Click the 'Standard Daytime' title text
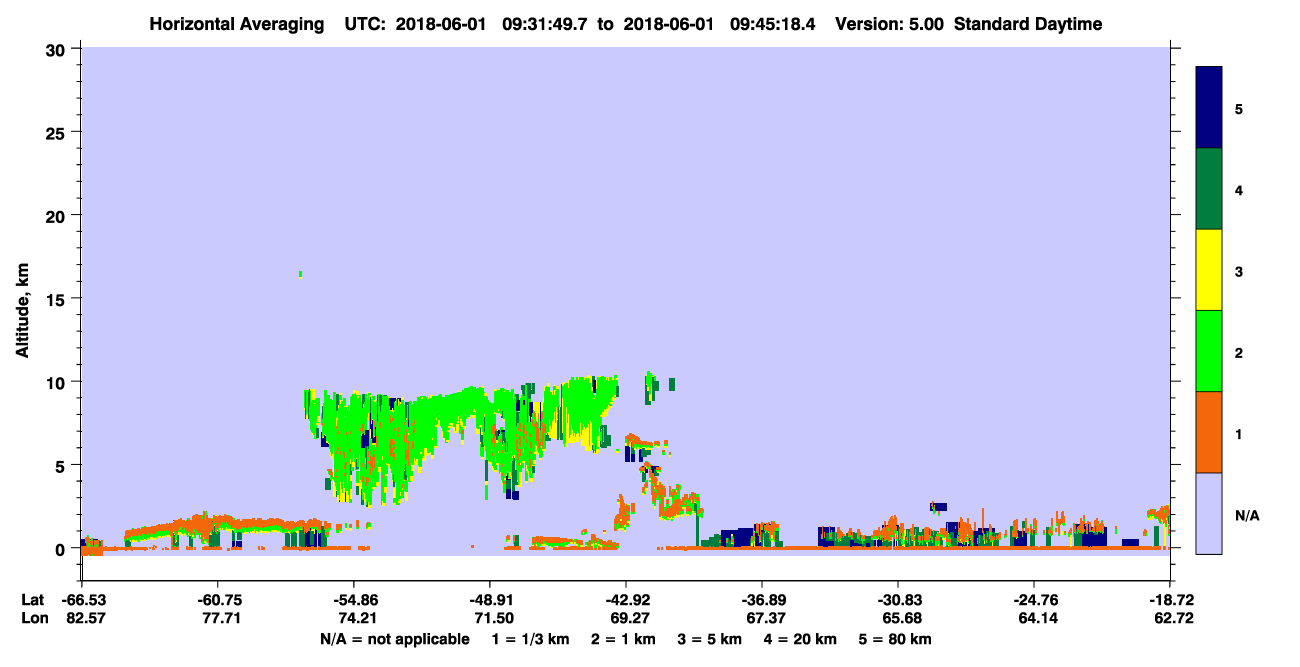Image resolution: width=1300 pixels, height=667 pixels. (x=1028, y=24)
